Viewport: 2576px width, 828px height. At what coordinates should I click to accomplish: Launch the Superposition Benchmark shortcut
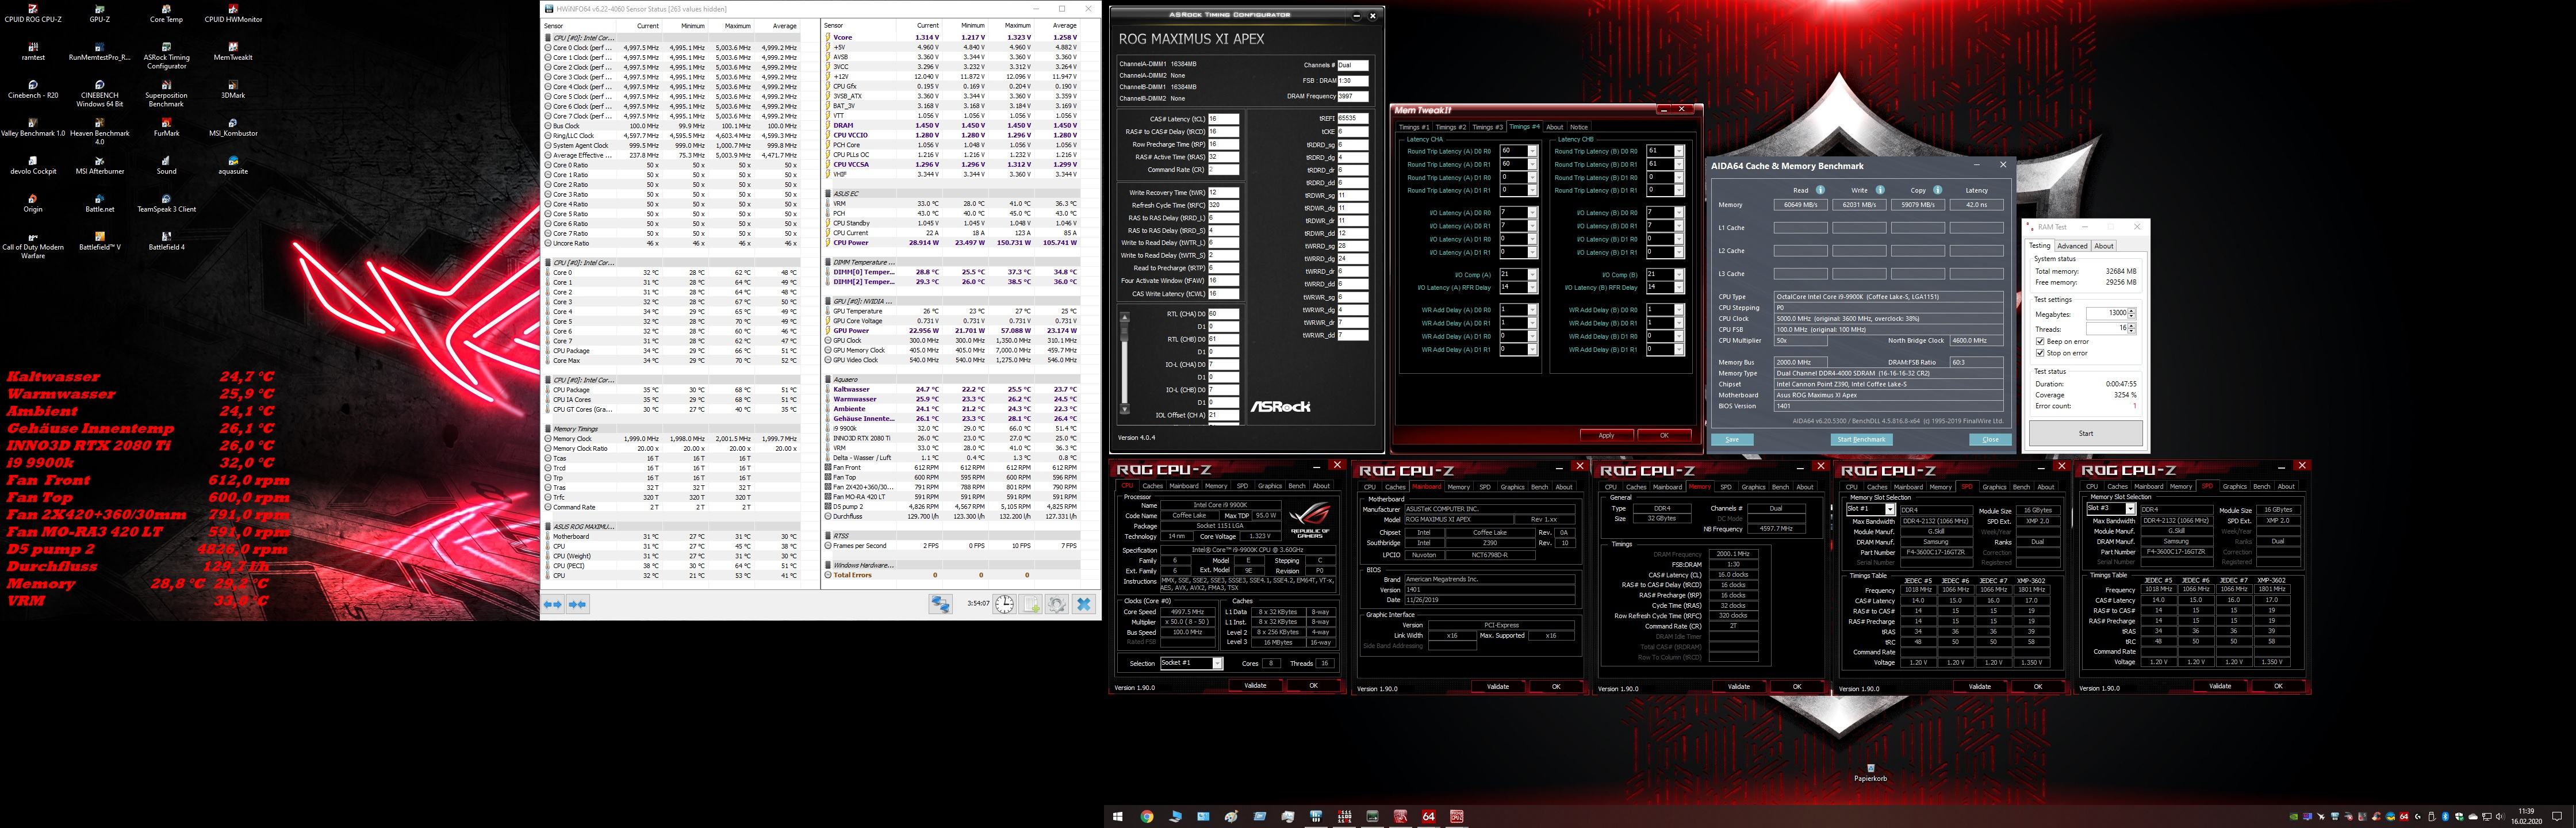(166, 93)
